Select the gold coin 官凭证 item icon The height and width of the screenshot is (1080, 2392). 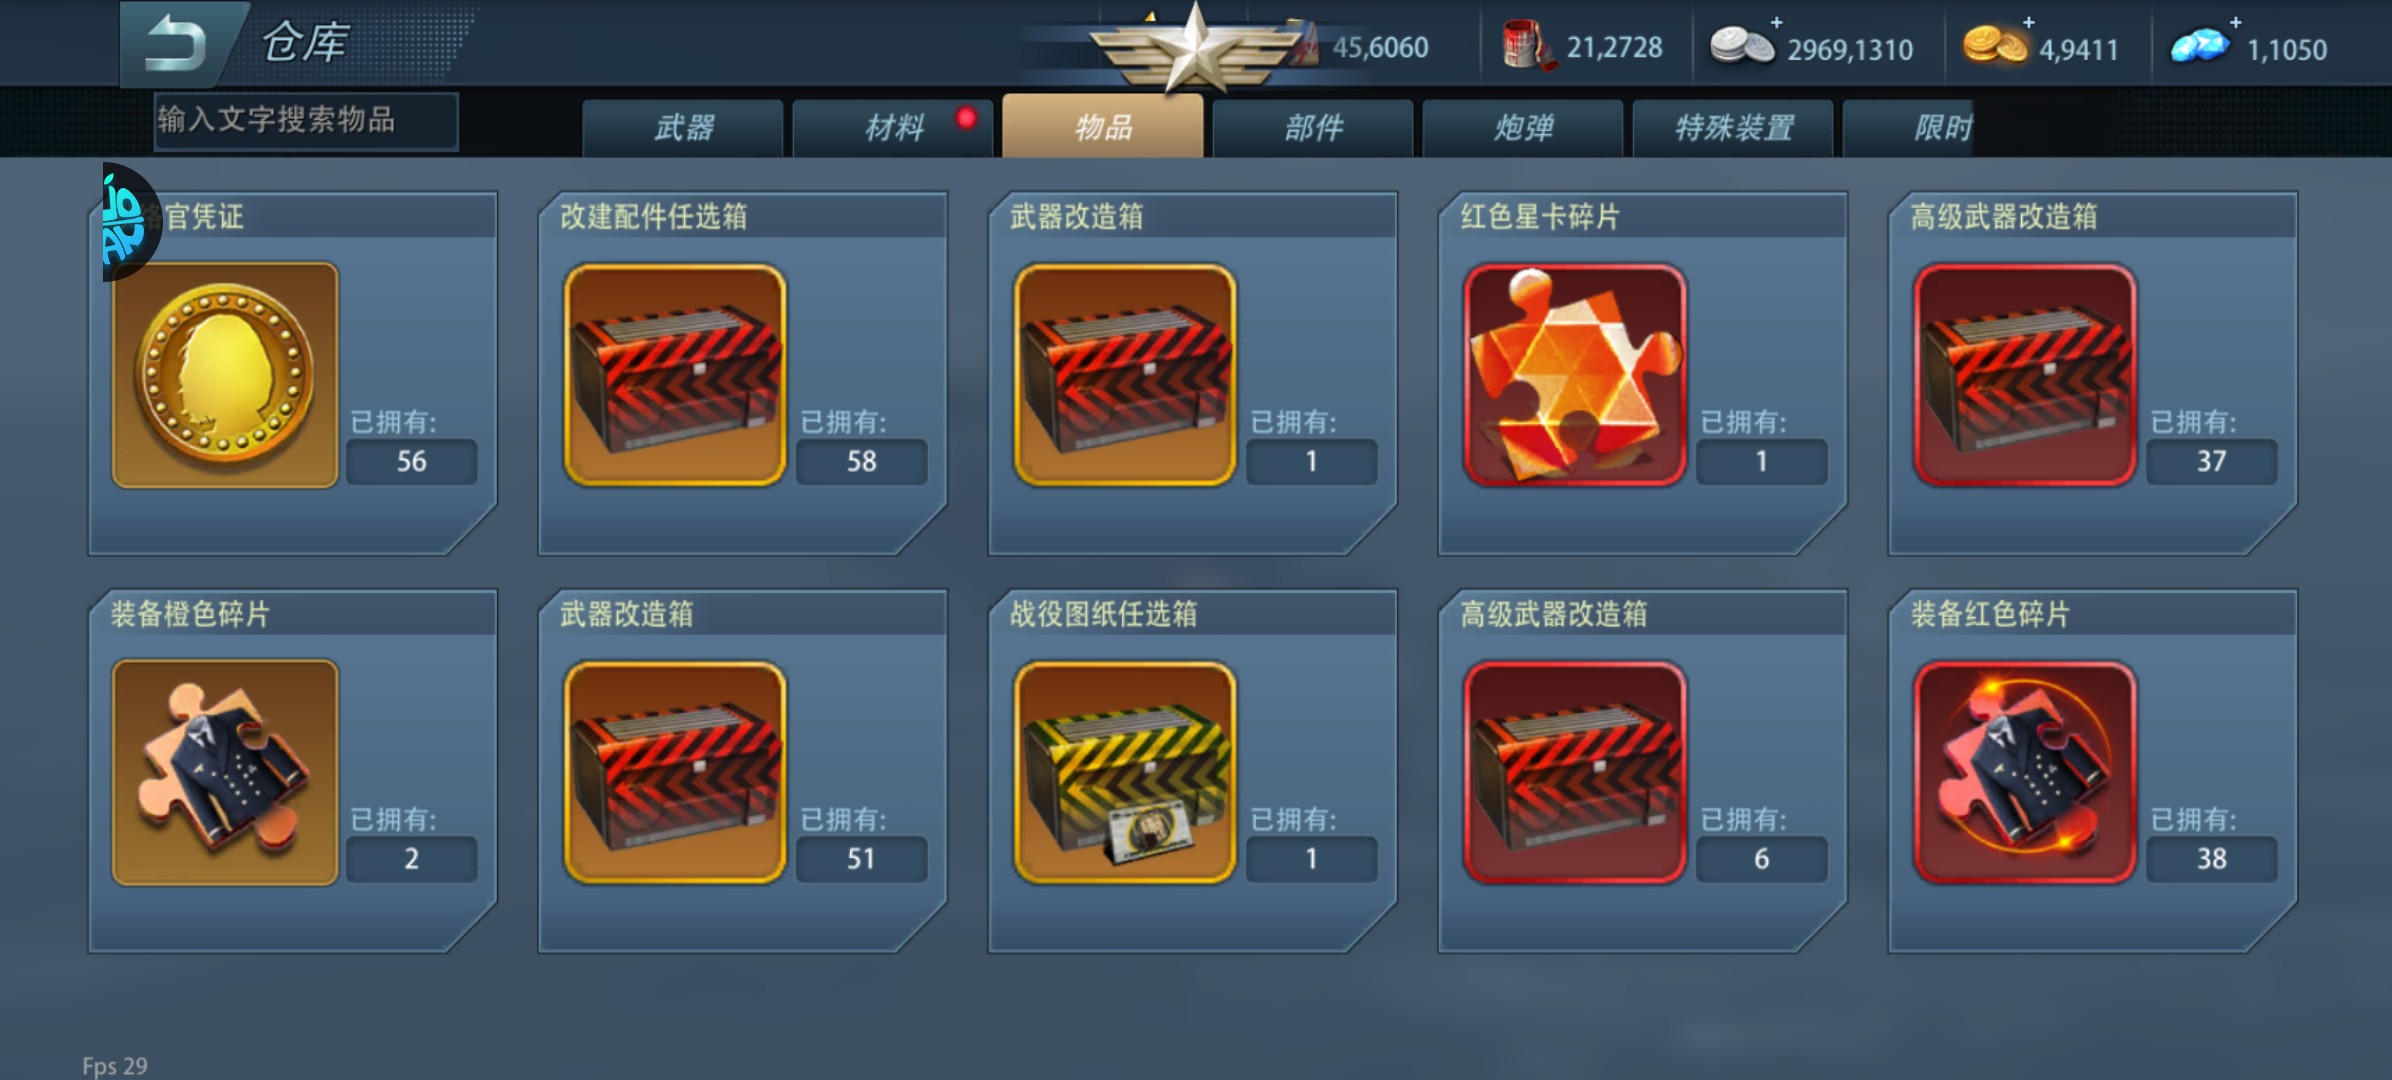pyautogui.click(x=225, y=376)
